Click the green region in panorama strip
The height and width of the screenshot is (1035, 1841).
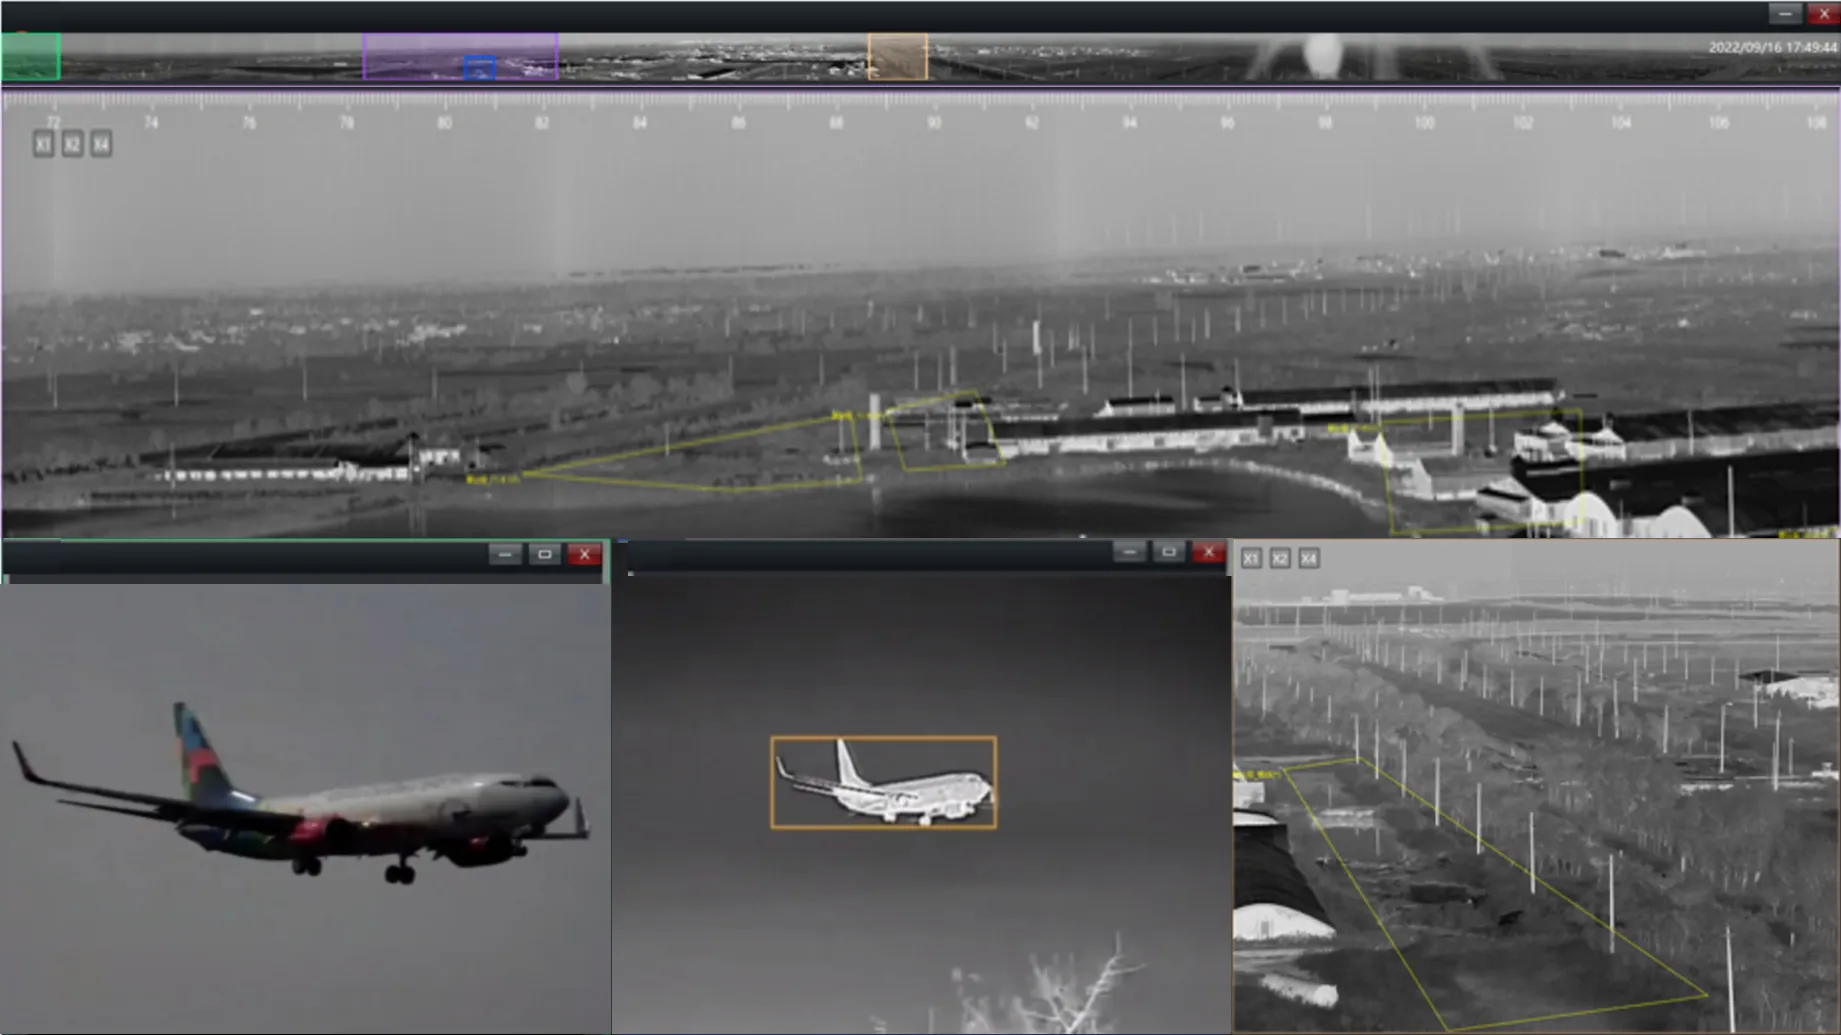(31, 57)
